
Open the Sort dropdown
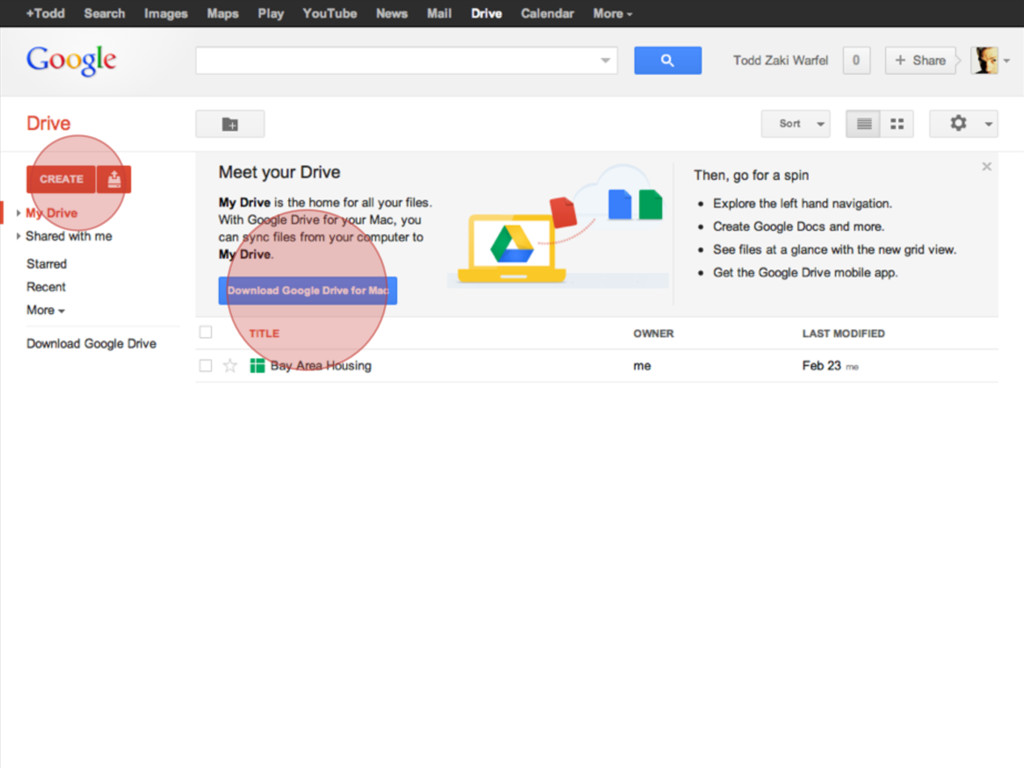click(x=795, y=123)
